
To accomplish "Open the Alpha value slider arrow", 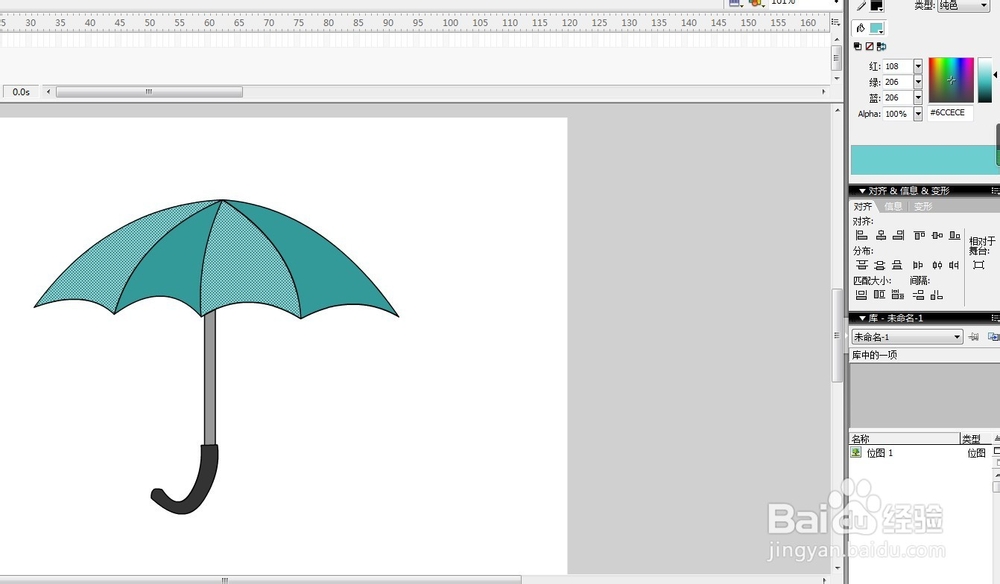I will pos(918,113).
